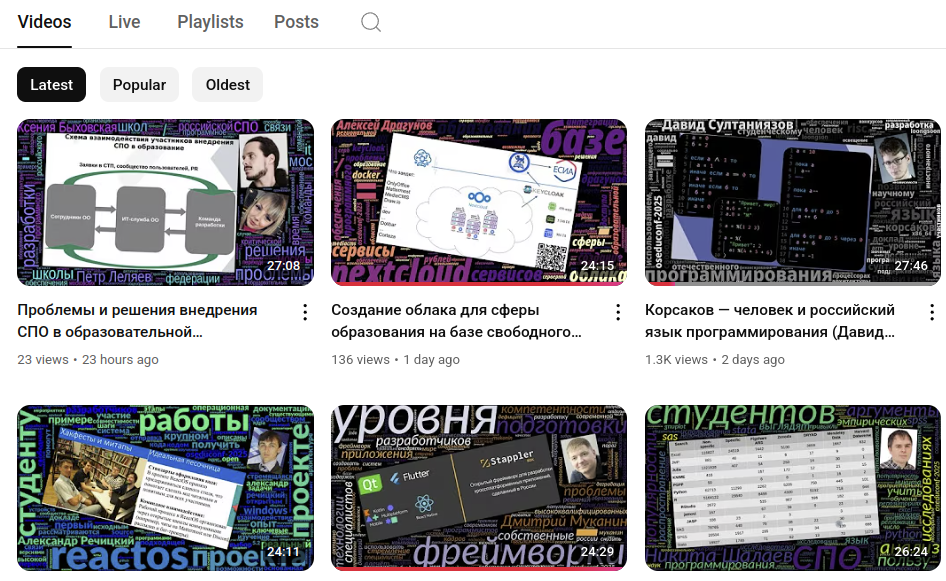Open the Корсаков — человек и российский язык title
Screen dimensions: 946x581
[x=769, y=320]
